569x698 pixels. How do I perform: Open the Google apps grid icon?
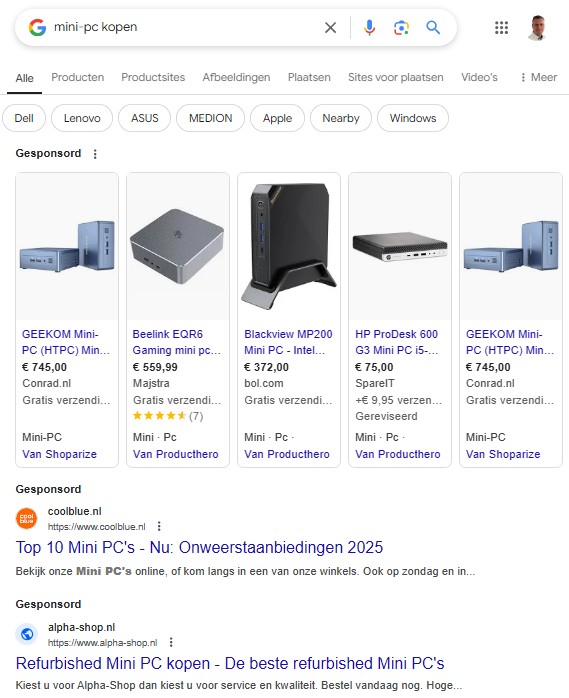pyautogui.click(x=501, y=28)
